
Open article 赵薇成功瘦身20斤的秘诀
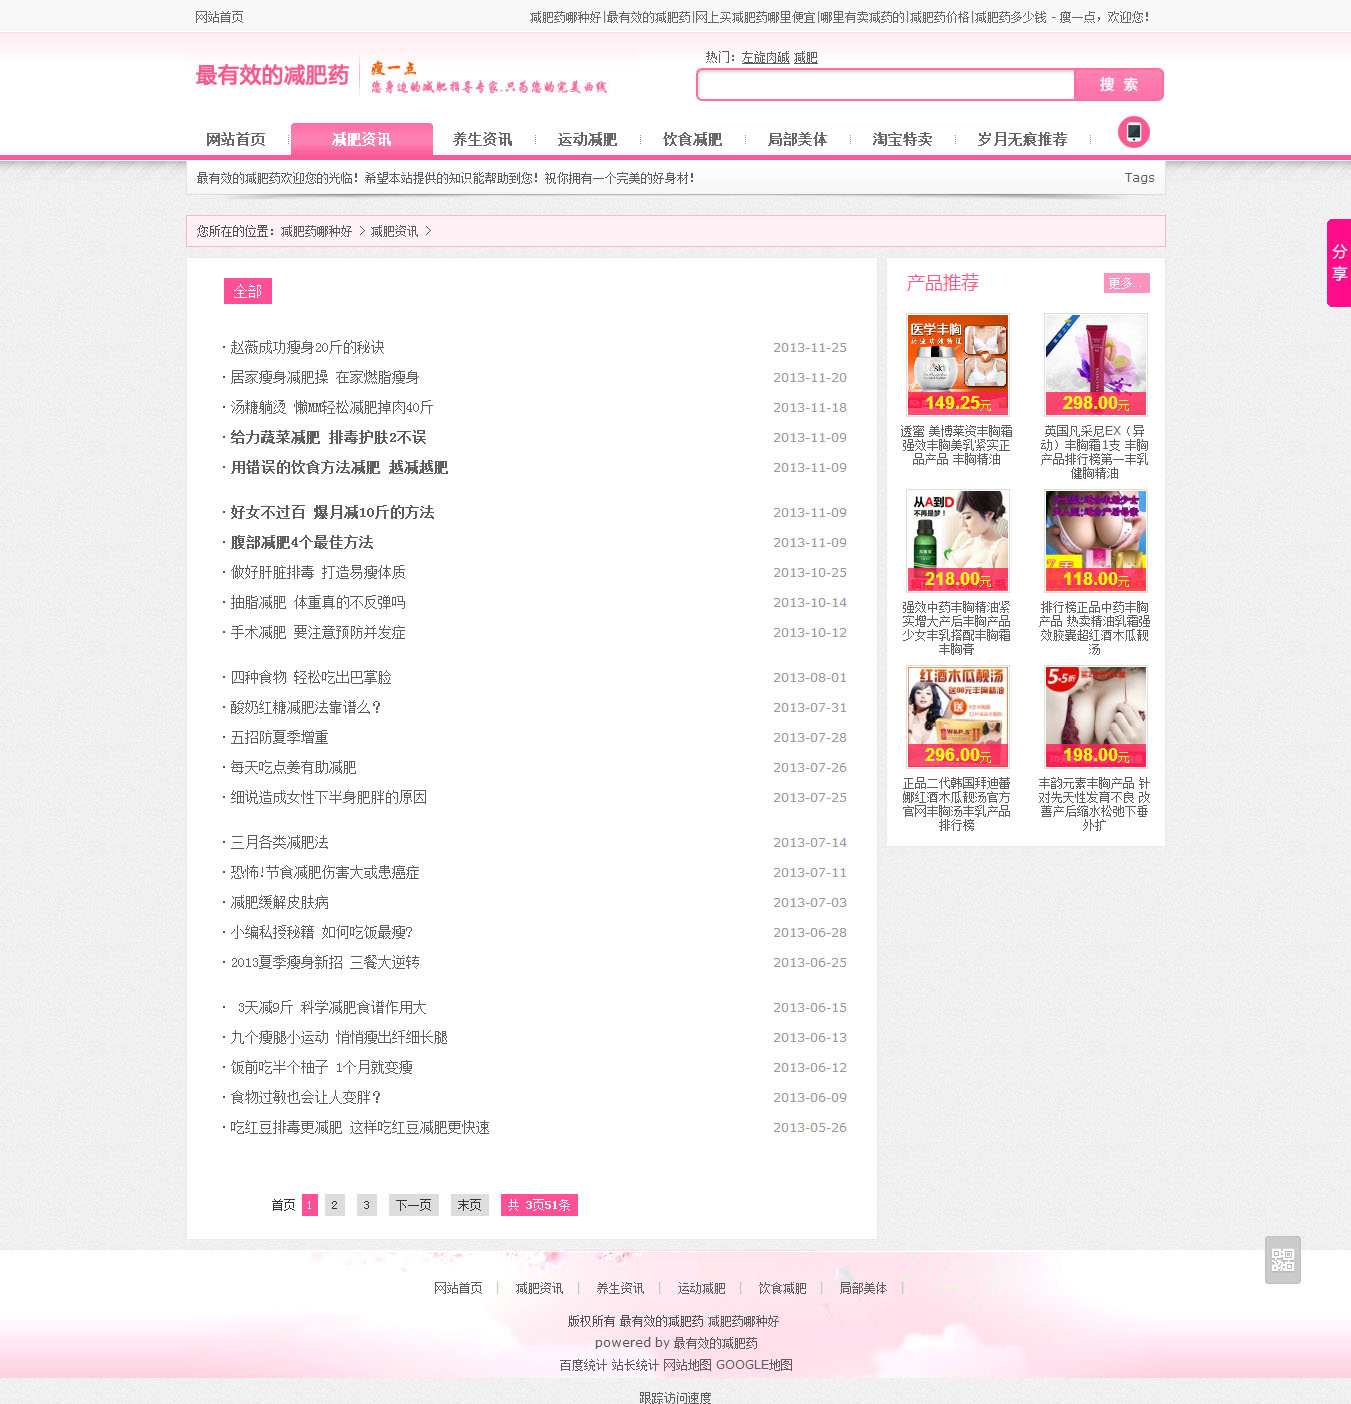307,347
